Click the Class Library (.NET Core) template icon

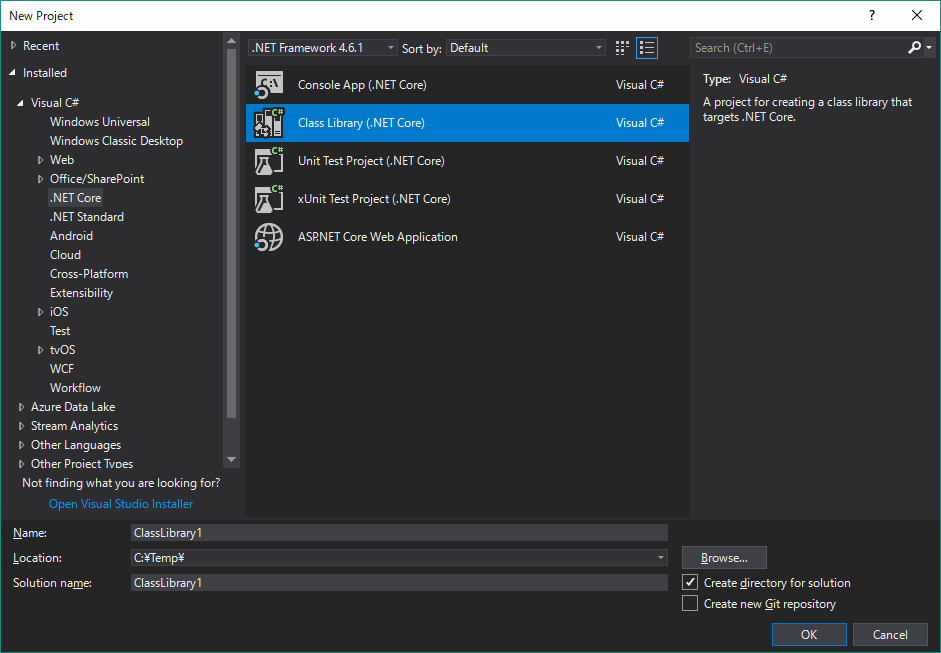click(x=268, y=123)
